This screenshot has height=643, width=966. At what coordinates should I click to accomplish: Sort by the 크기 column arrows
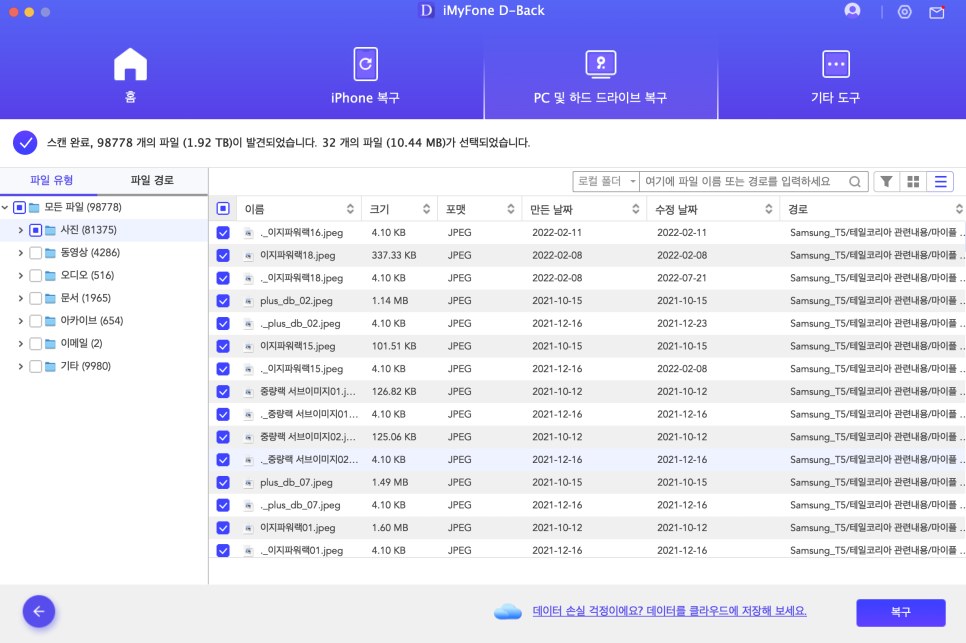[x=426, y=209]
